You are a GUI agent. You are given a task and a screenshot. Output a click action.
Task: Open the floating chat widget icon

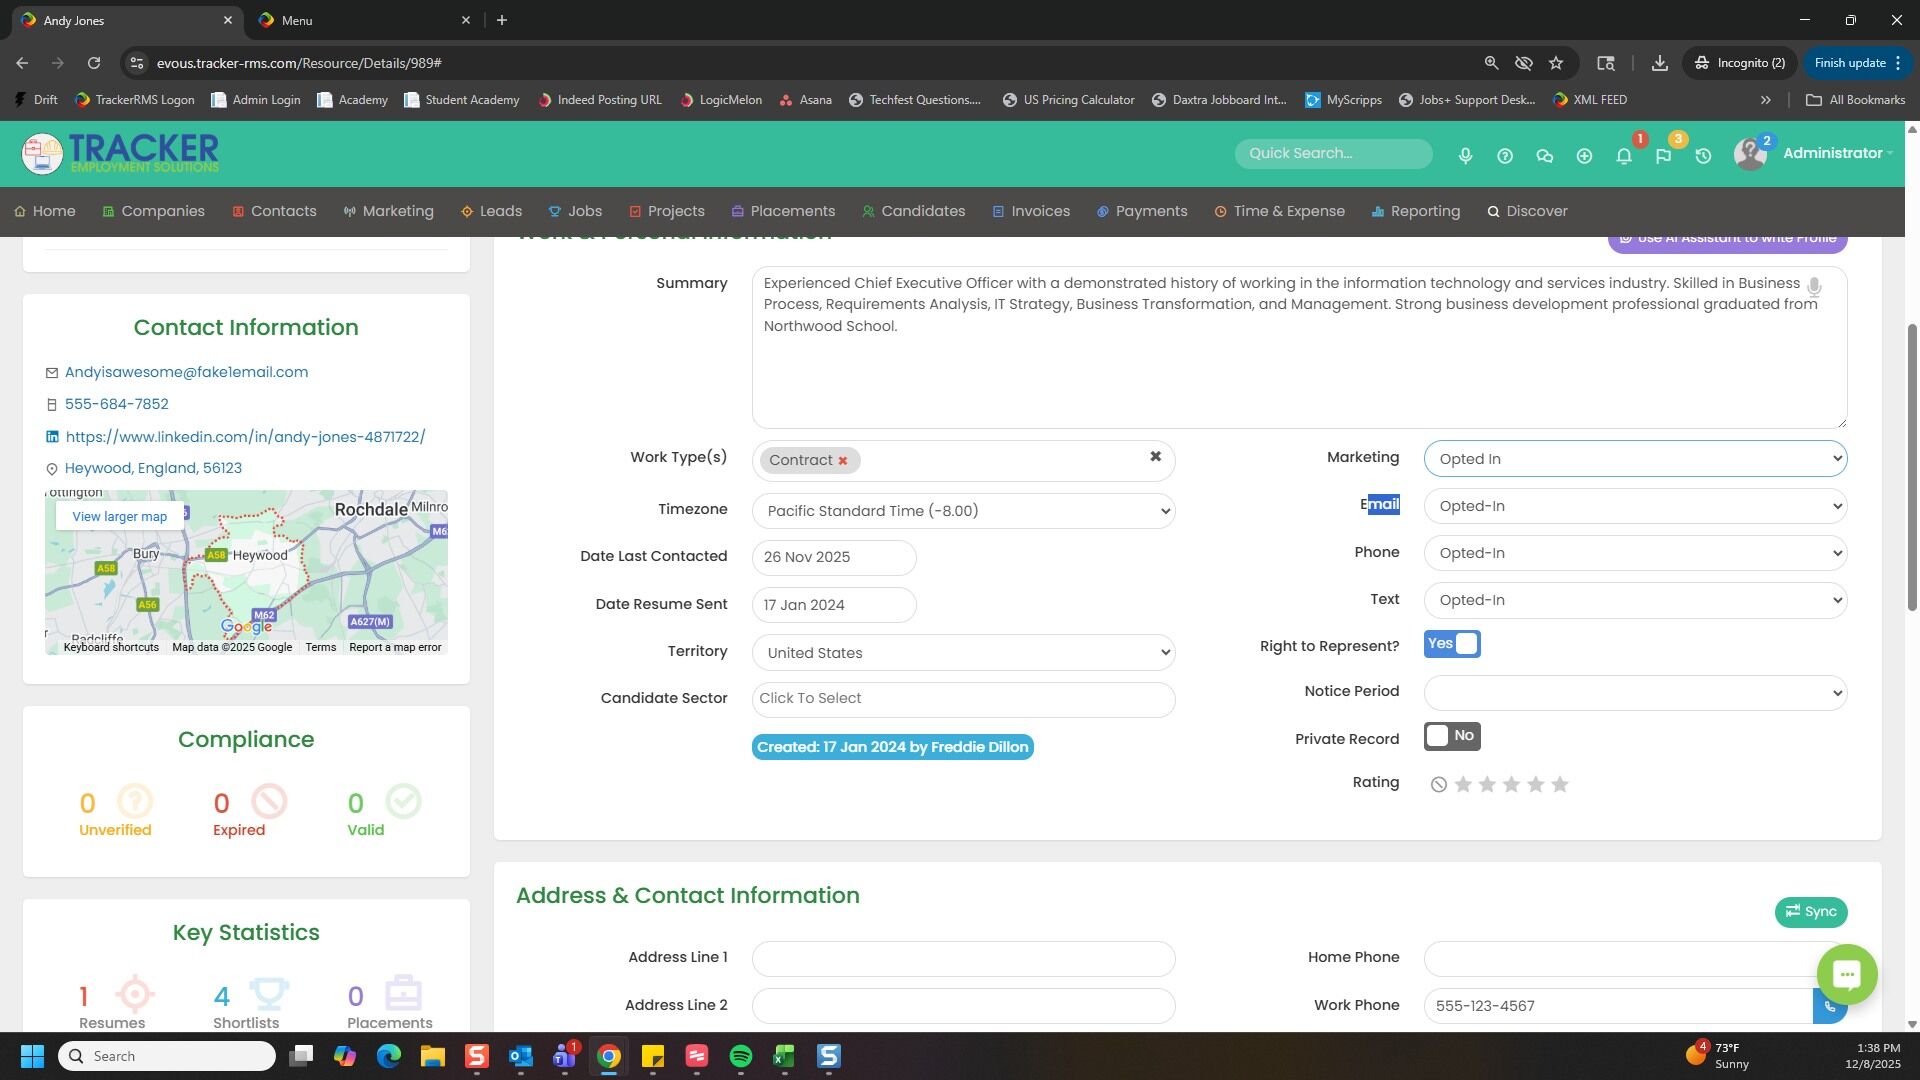click(1846, 974)
